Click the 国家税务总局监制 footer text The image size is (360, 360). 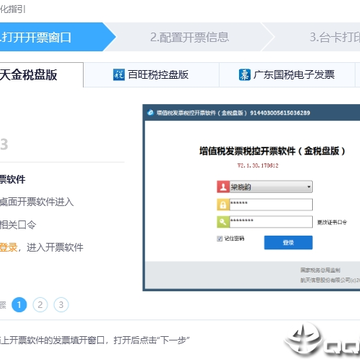[x=321, y=270]
